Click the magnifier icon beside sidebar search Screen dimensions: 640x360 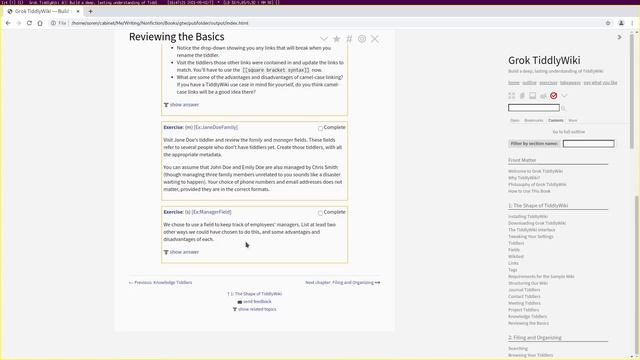click(x=564, y=108)
